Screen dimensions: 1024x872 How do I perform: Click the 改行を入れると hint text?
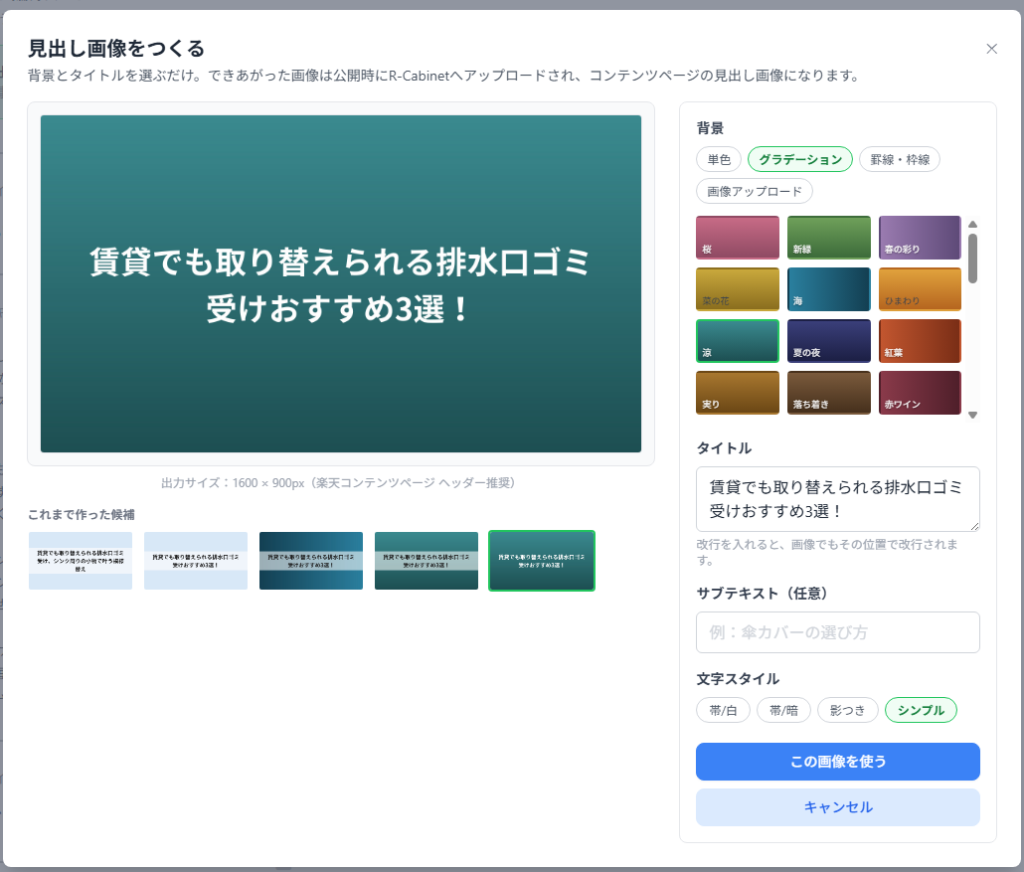pyautogui.click(x=827, y=552)
